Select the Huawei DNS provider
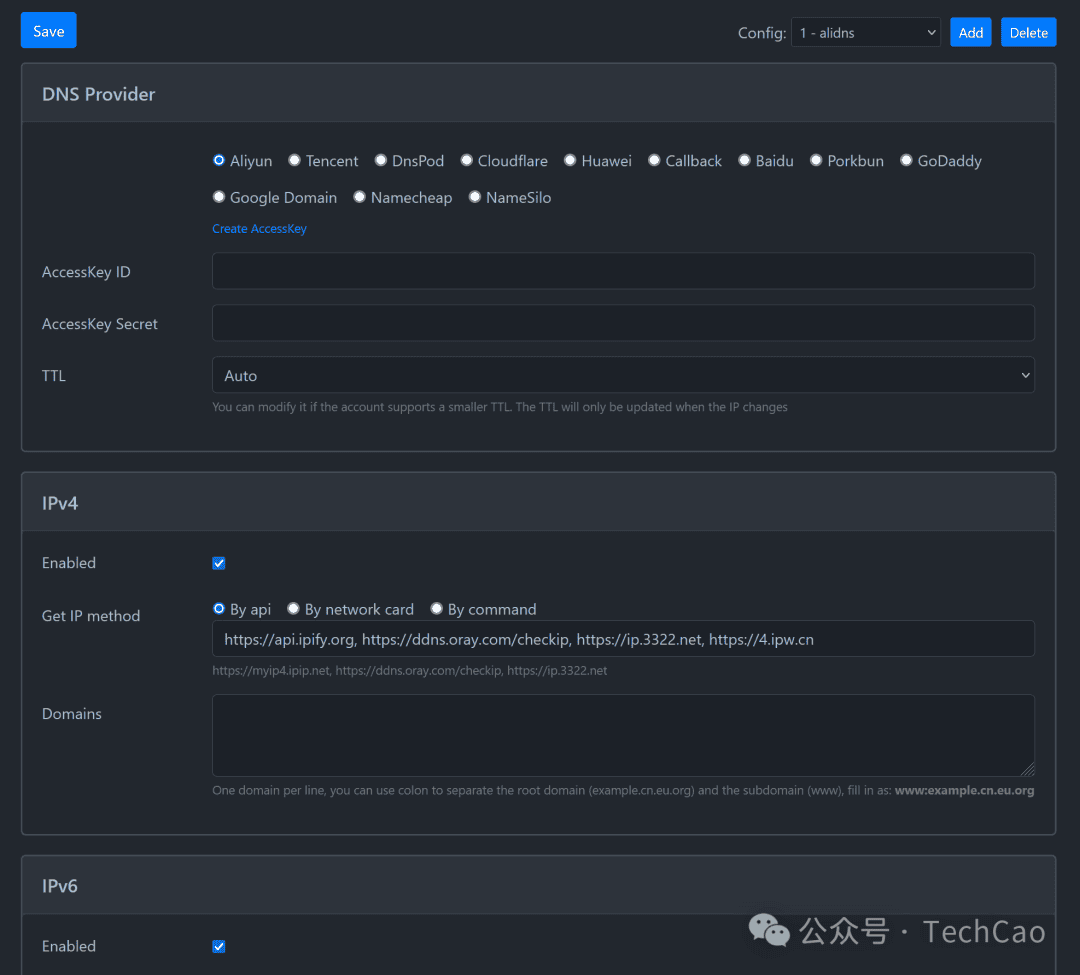Viewport: 1080px width, 975px height. [570, 160]
